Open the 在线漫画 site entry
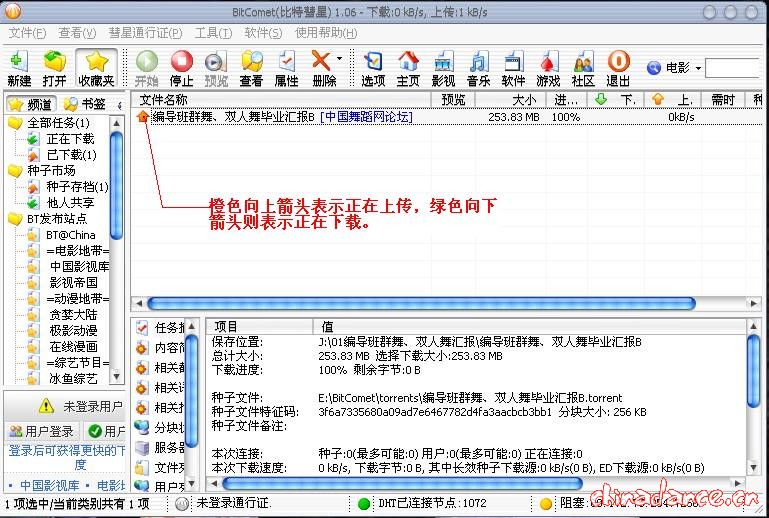Screen dimensions: 769x518 74,347
